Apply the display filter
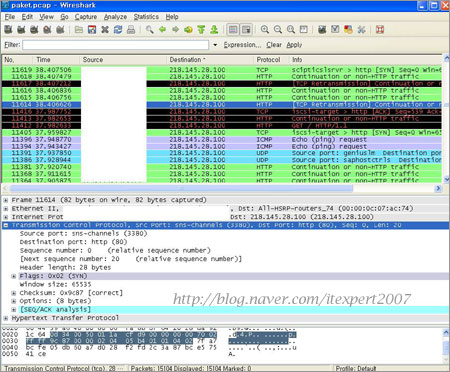The width and height of the screenshot is (450, 372). point(294,45)
